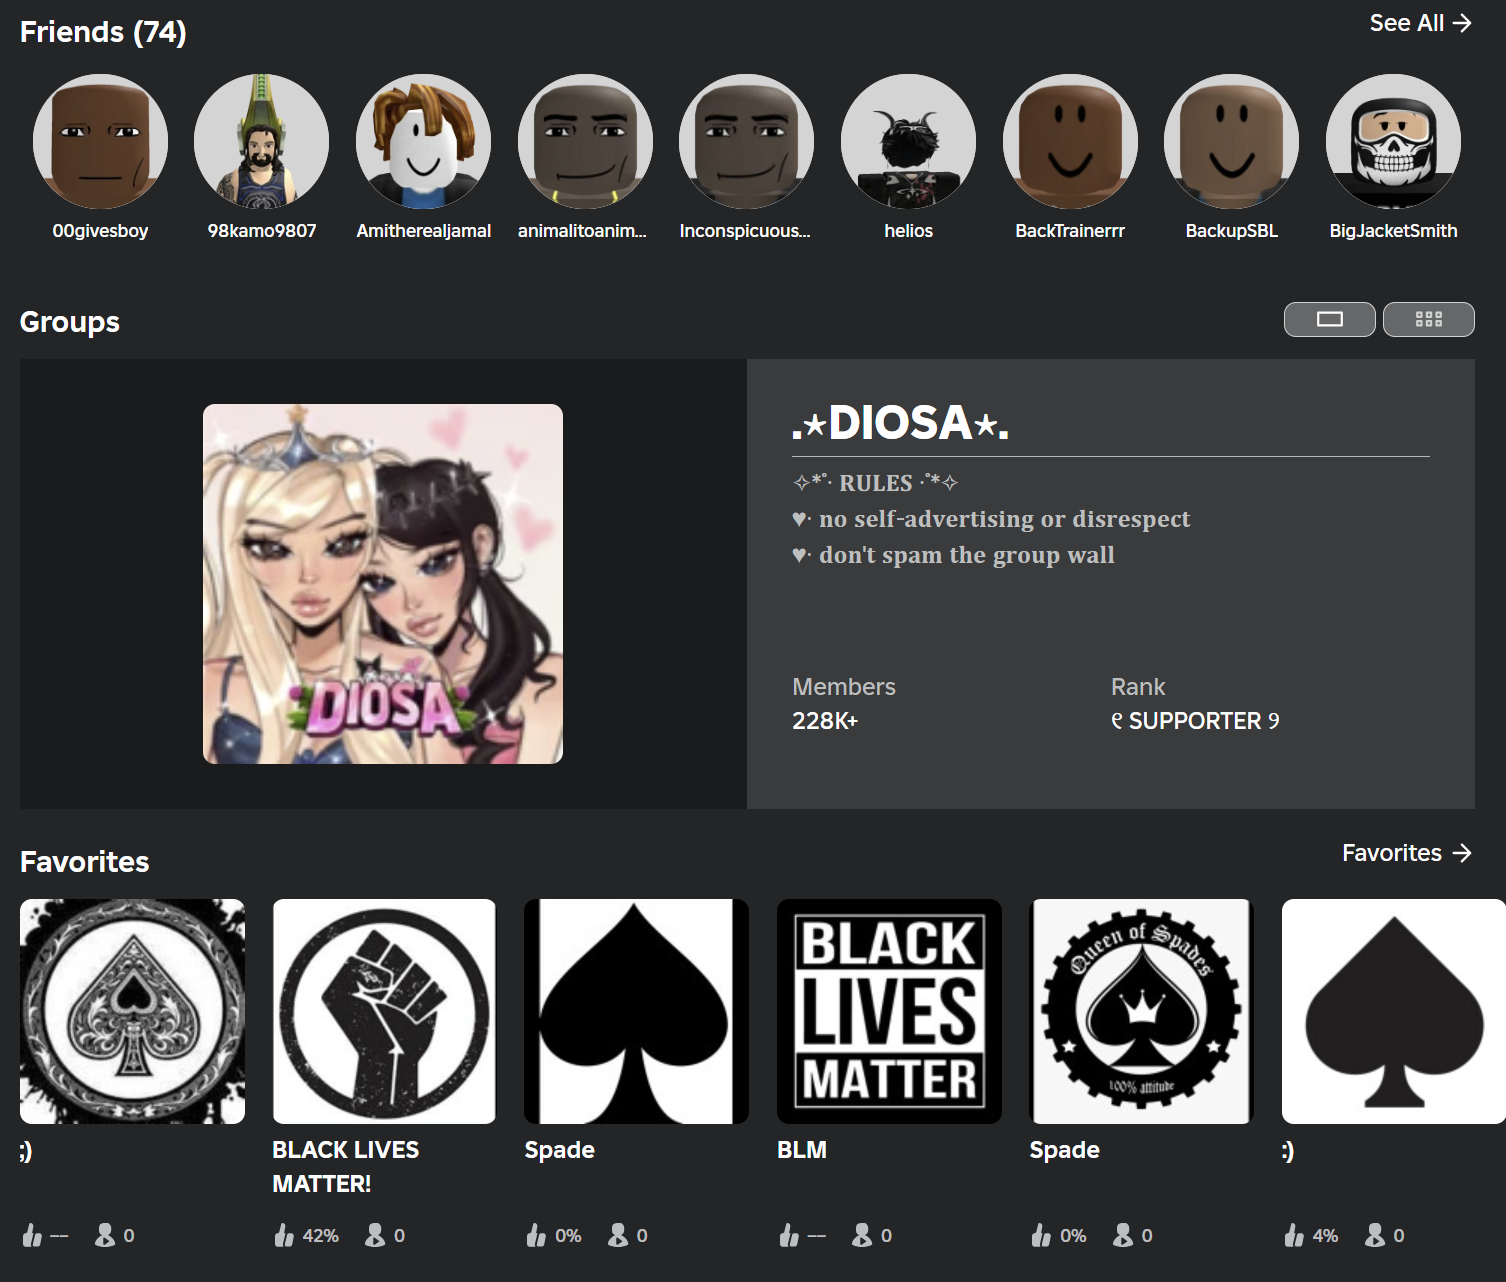The height and width of the screenshot is (1282, 1506).
Task: Open BackTrainerrr friend avatar
Action: tap(1070, 141)
